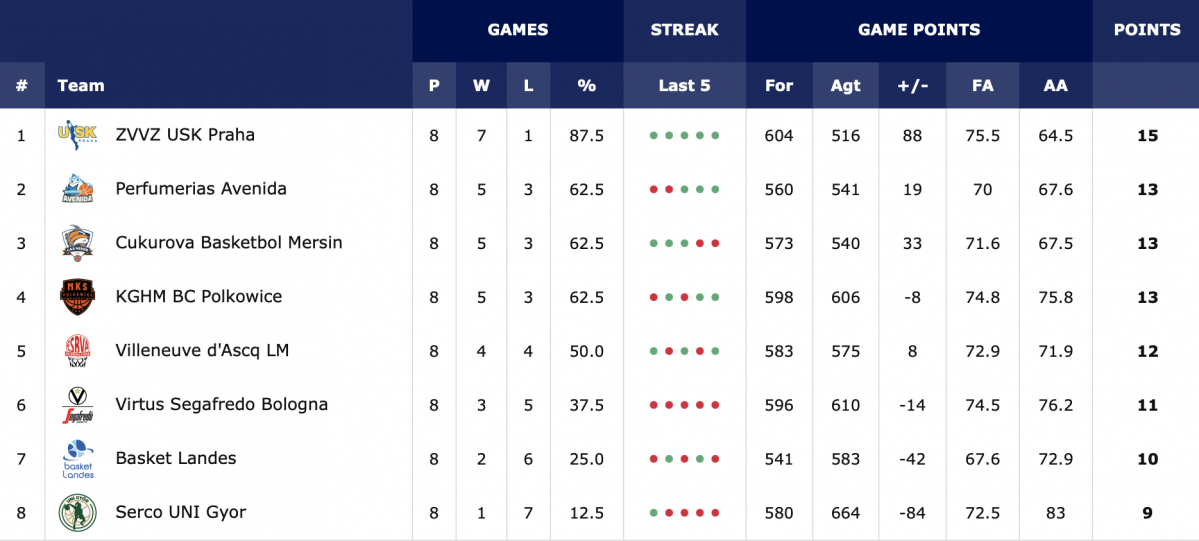Viewport: 1199px width, 541px height.
Task: Select the GAME POINTS group header
Action: 919,31
